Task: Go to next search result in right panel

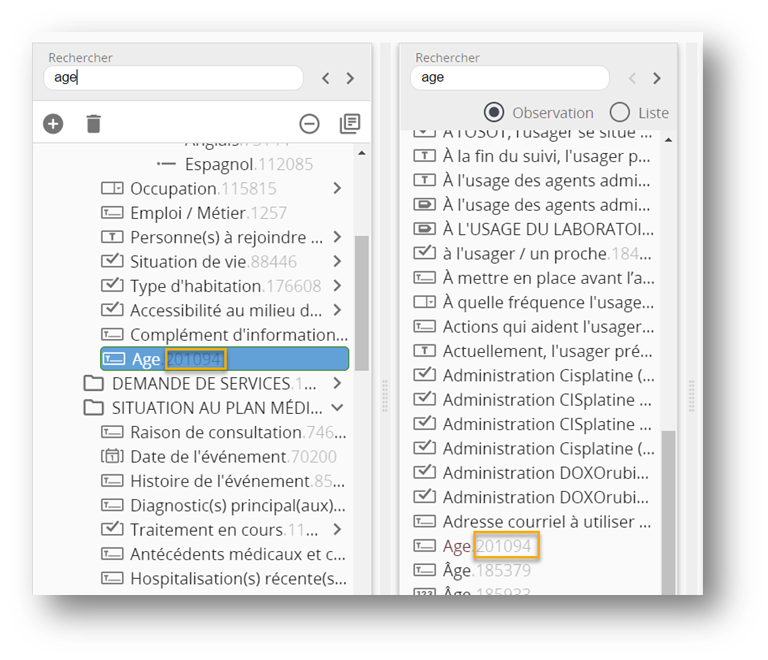Action: (x=656, y=78)
